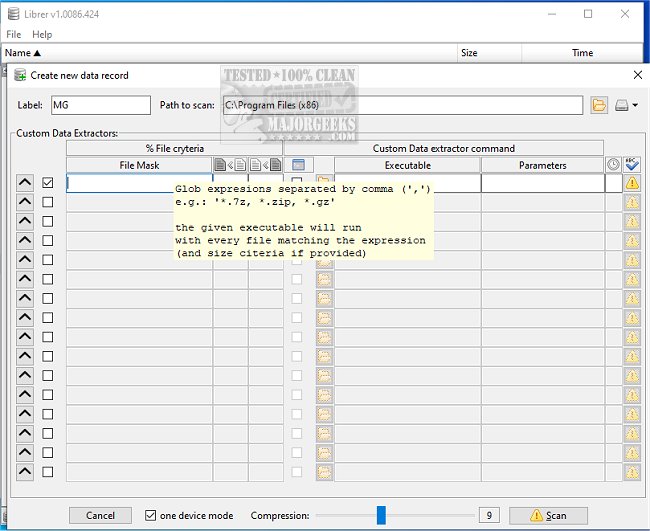The image size is (650, 531).
Task: Click the minimum file size column icon
Action: point(229,165)
